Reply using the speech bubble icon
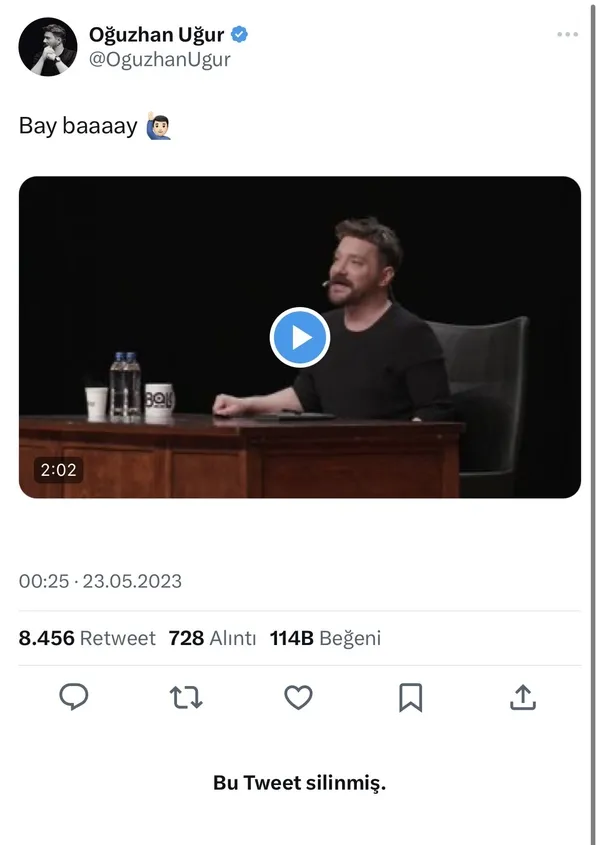Image resolution: width=600 pixels, height=845 pixels. [x=74, y=697]
